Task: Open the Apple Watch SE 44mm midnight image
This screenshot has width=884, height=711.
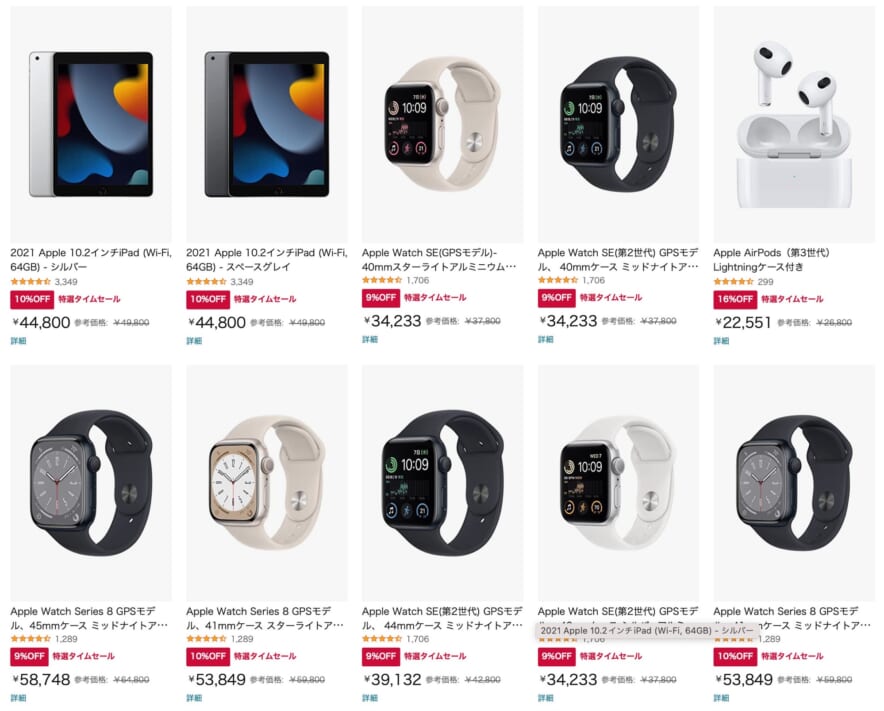Action: pyautogui.click(x=443, y=483)
